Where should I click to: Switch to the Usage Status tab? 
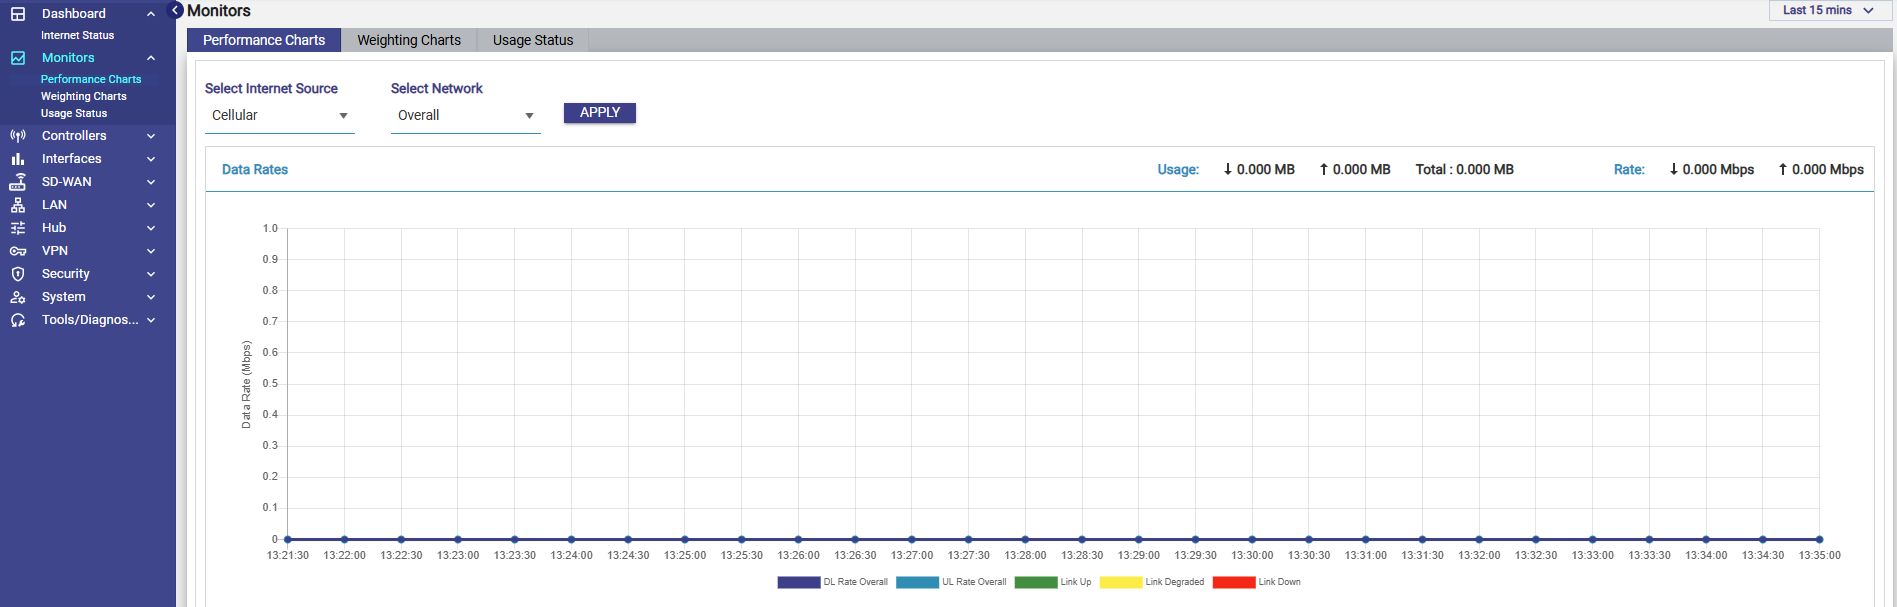point(533,40)
